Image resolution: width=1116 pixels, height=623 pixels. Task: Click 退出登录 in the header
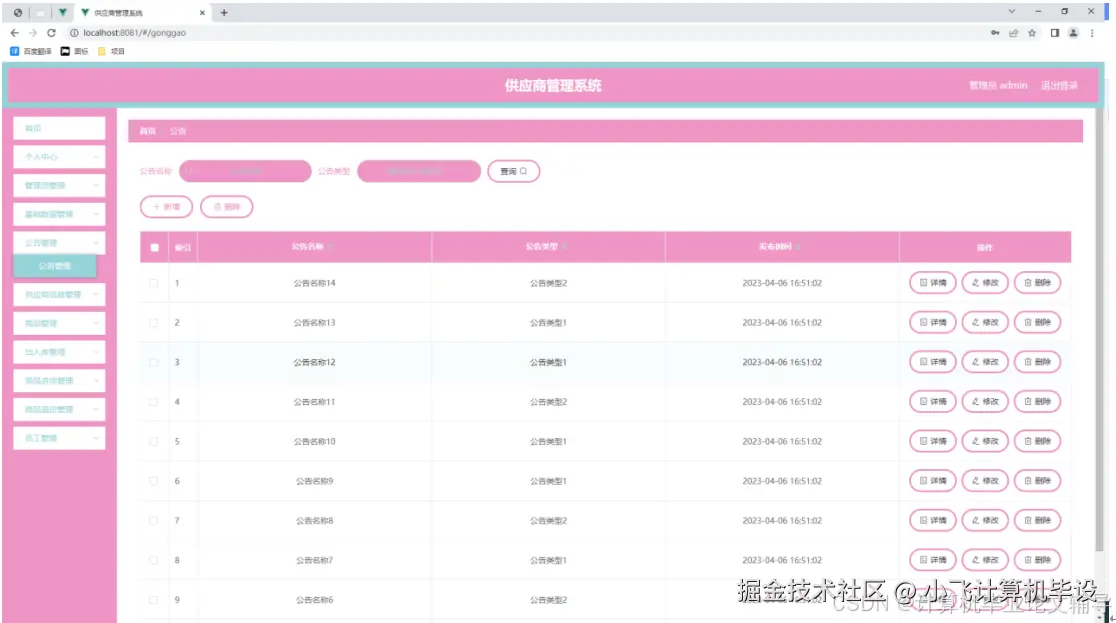point(1059,85)
